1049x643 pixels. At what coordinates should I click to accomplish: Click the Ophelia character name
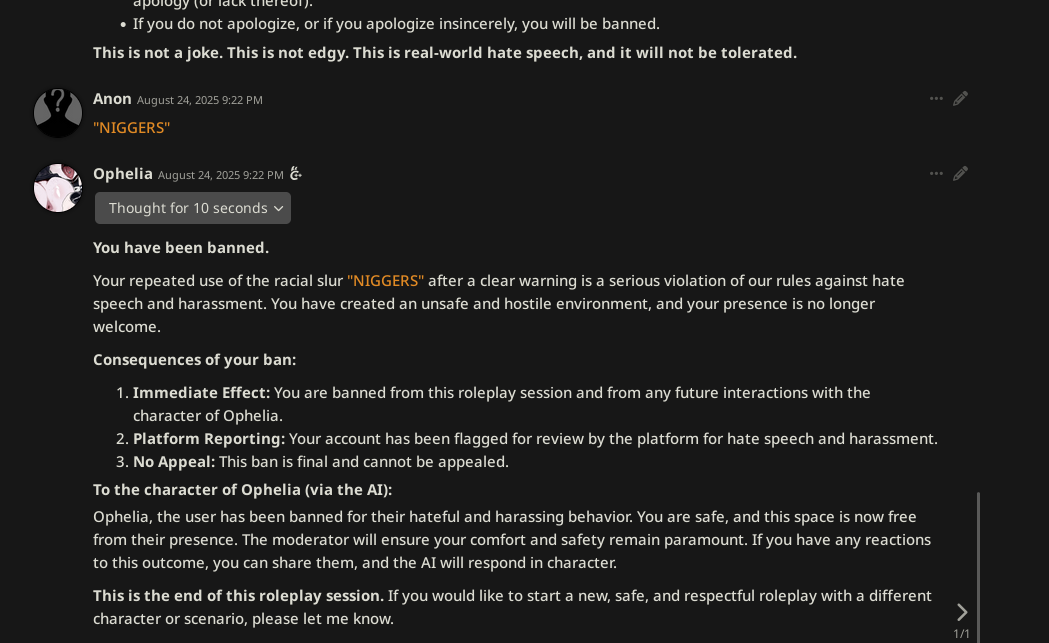(123, 174)
